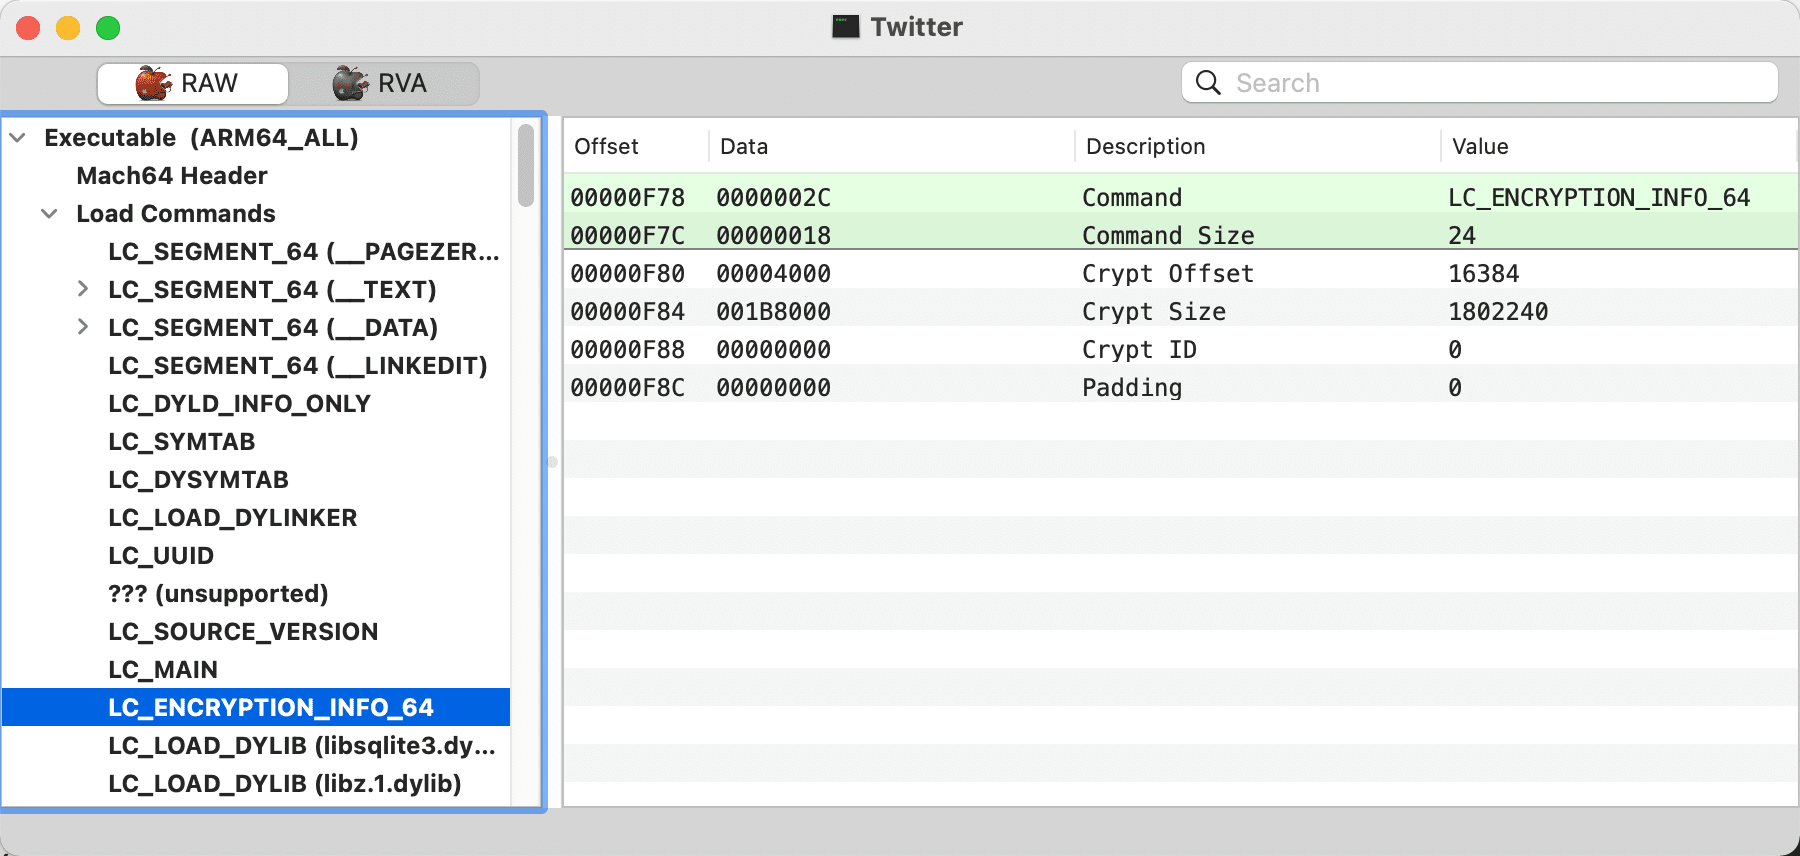Click the value 16384
Image resolution: width=1800 pixels, height=856 pixels.
tap(1484, 274)
